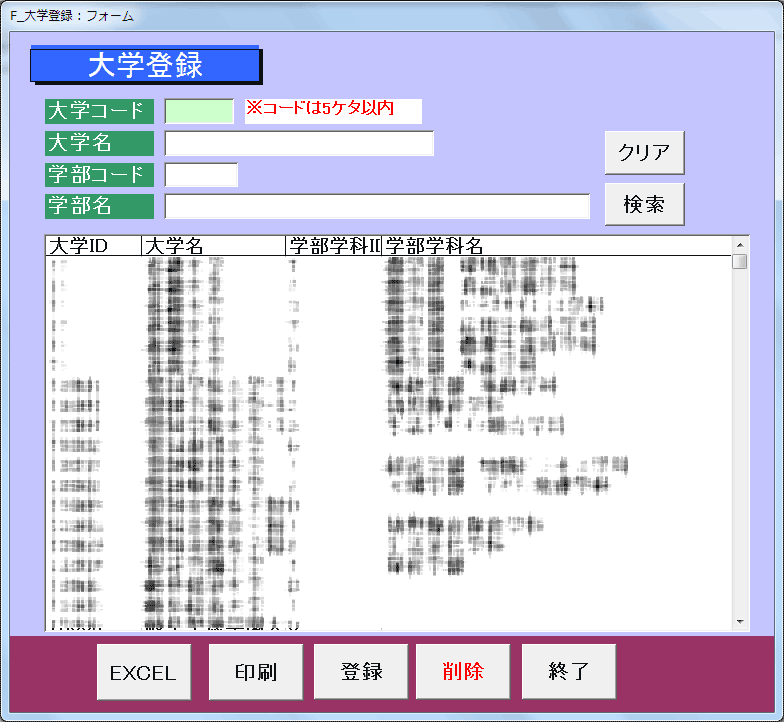Focus the 大学コード input field

[199, 111]
